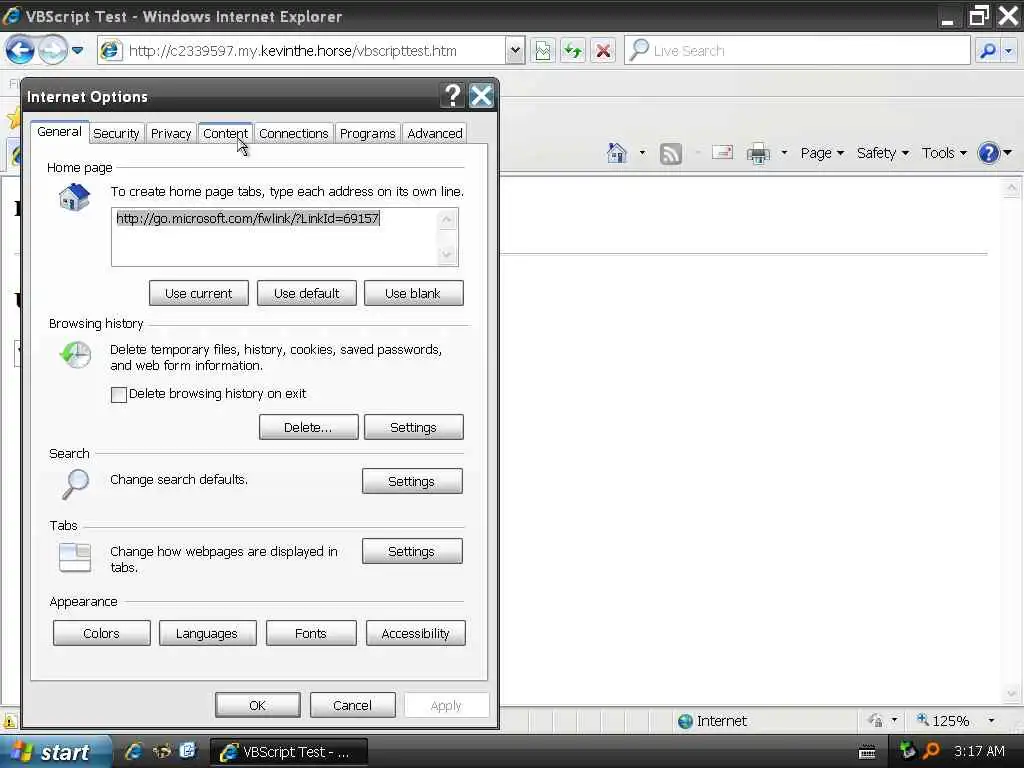Expand the address bar URL dropdown
Viewport: 1024px width, 768px height.
click(x=515, y=50)
